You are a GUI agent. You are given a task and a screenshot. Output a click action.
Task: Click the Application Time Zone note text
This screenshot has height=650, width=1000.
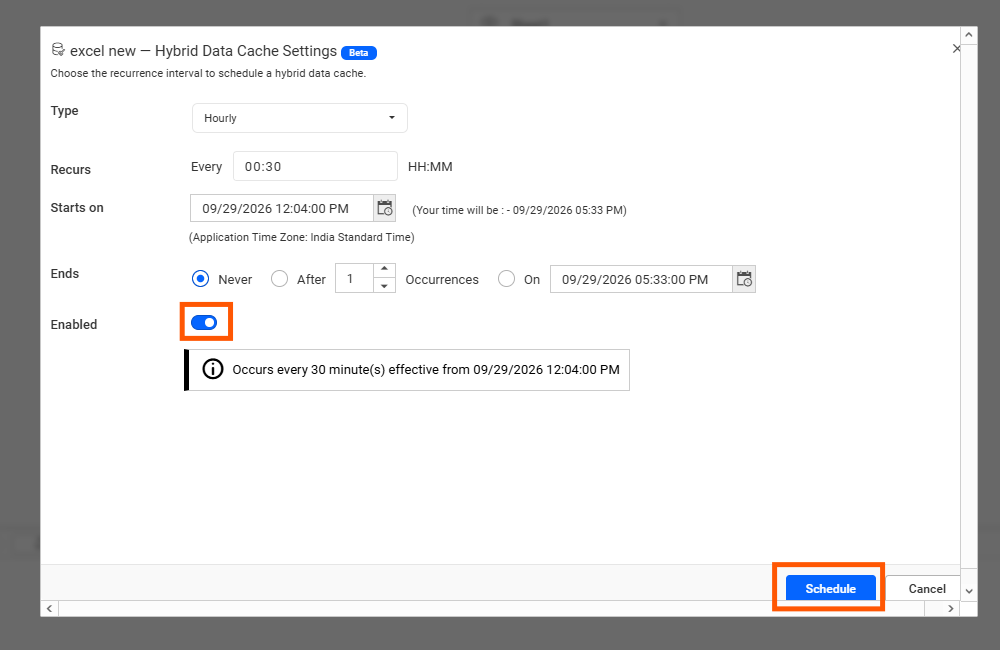pyautogui.click(x=302, y=237)
